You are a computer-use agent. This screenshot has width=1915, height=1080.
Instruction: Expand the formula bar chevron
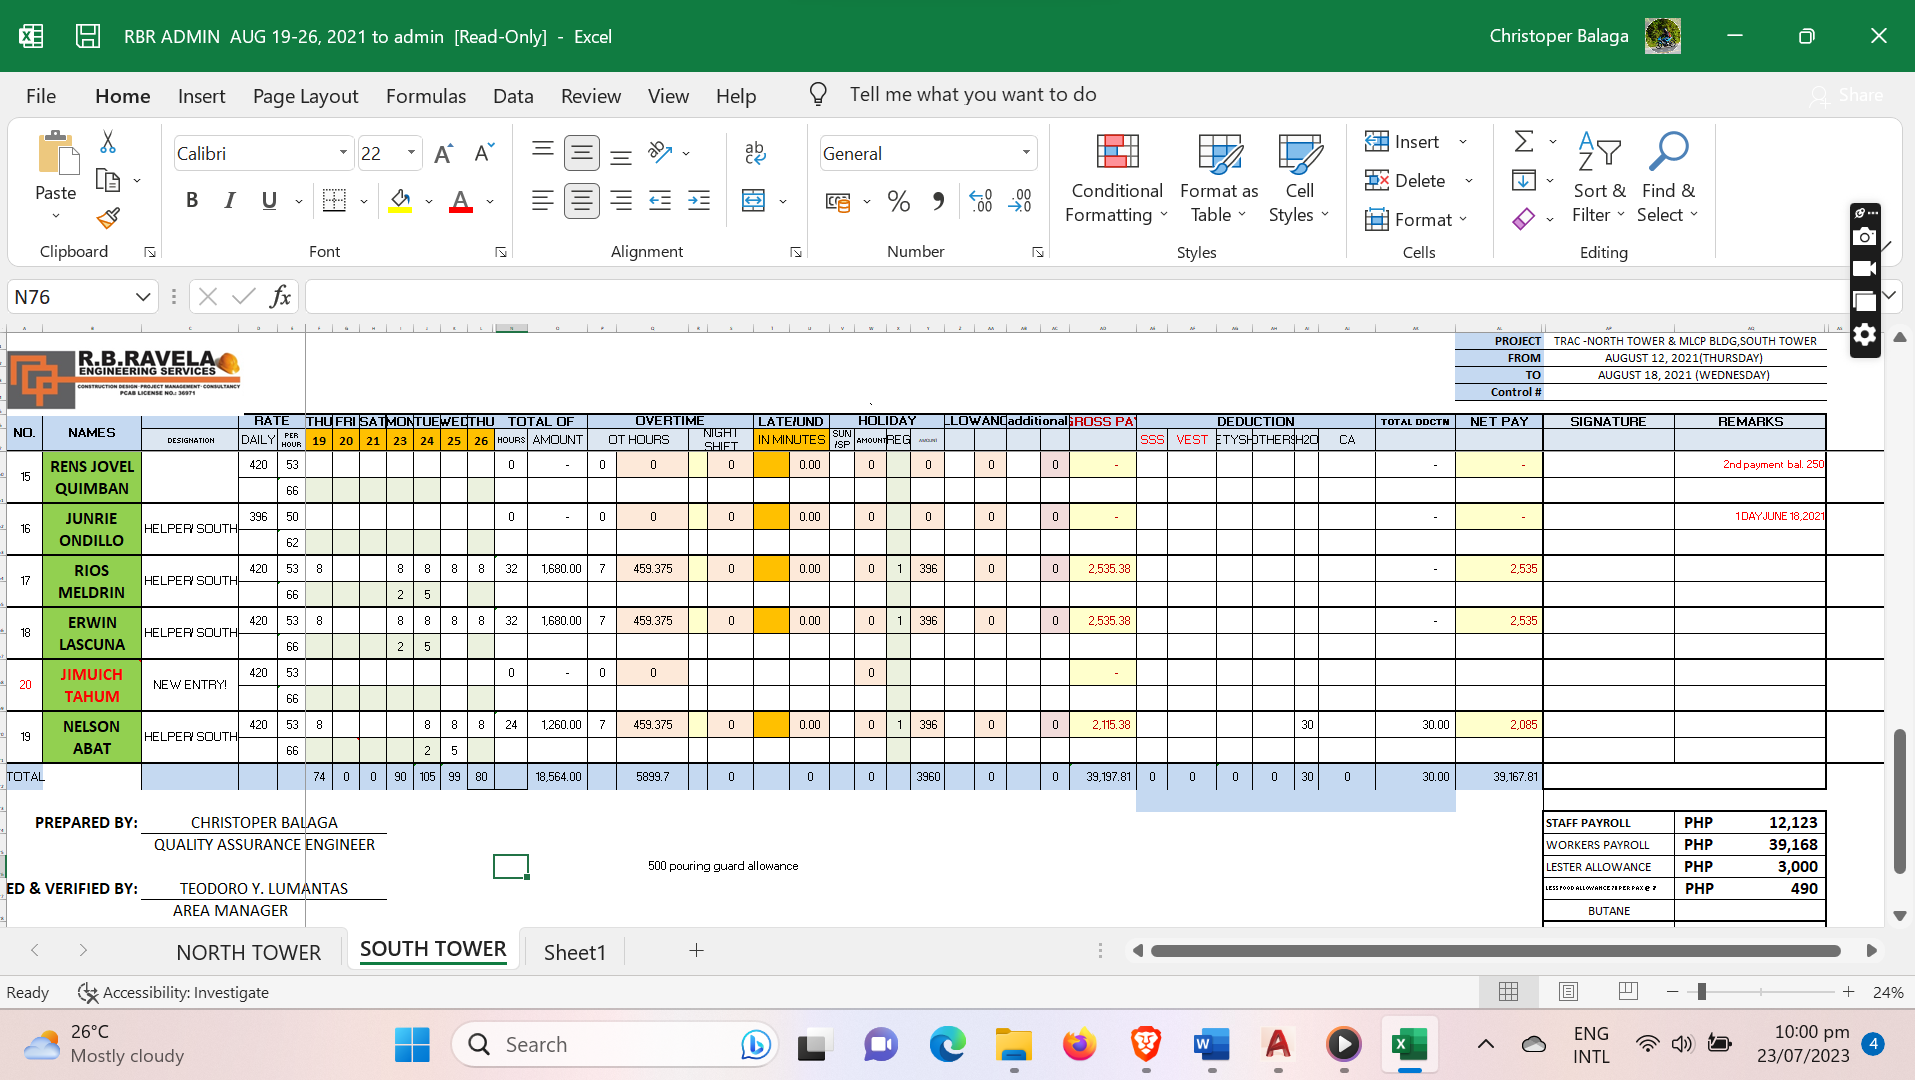1889,295
